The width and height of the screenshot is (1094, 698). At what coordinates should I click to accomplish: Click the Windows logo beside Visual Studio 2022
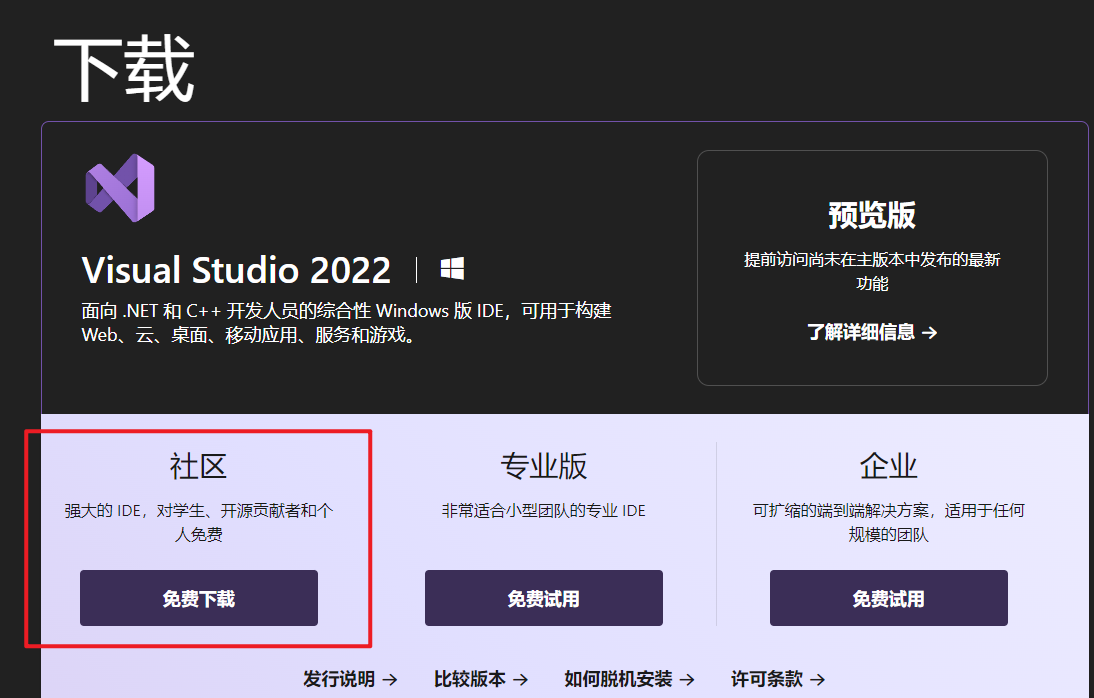[452, 269]
